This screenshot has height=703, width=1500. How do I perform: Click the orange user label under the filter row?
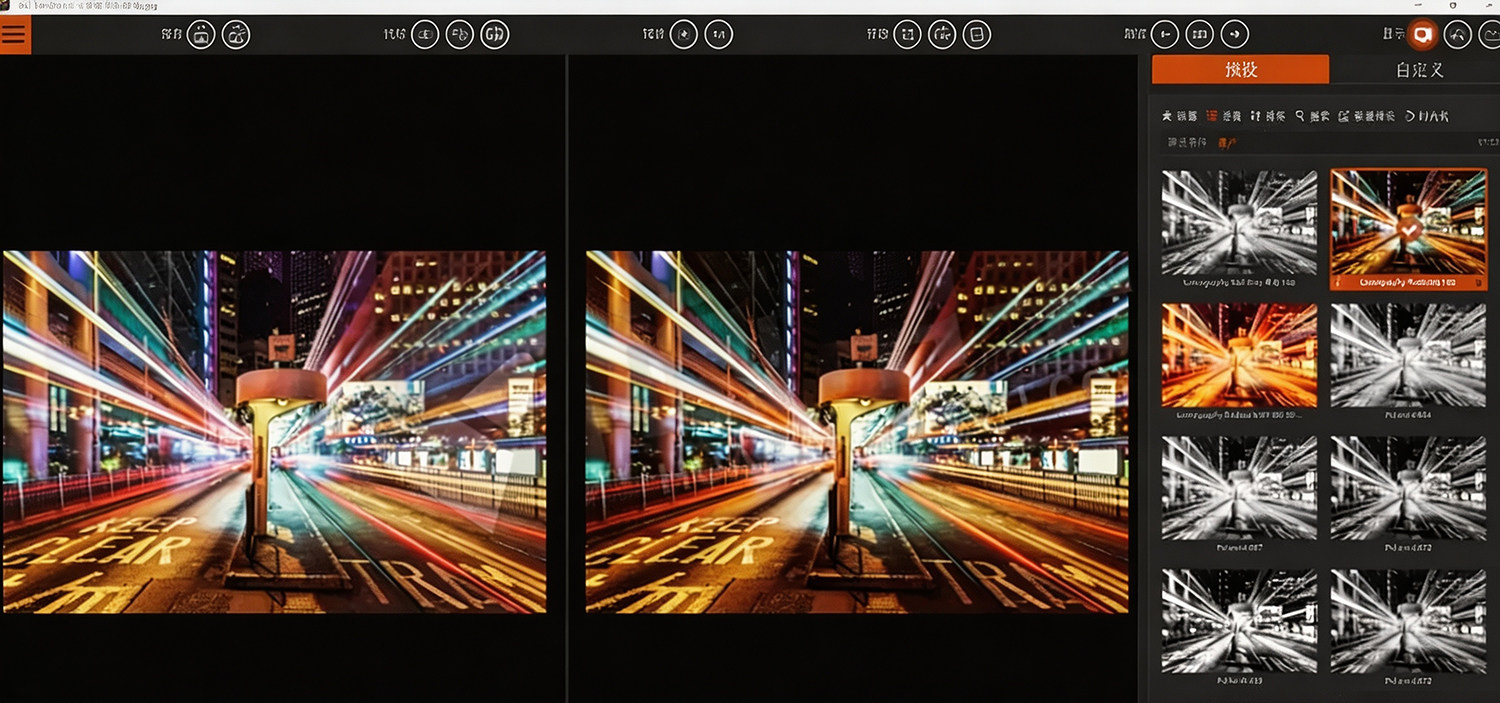click(1227, 143)
